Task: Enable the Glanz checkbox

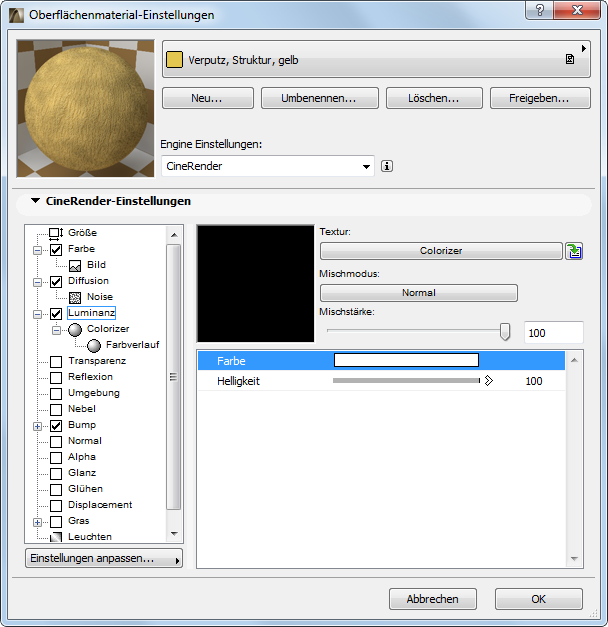Action: pyautogui.click(x=56, y=474)
